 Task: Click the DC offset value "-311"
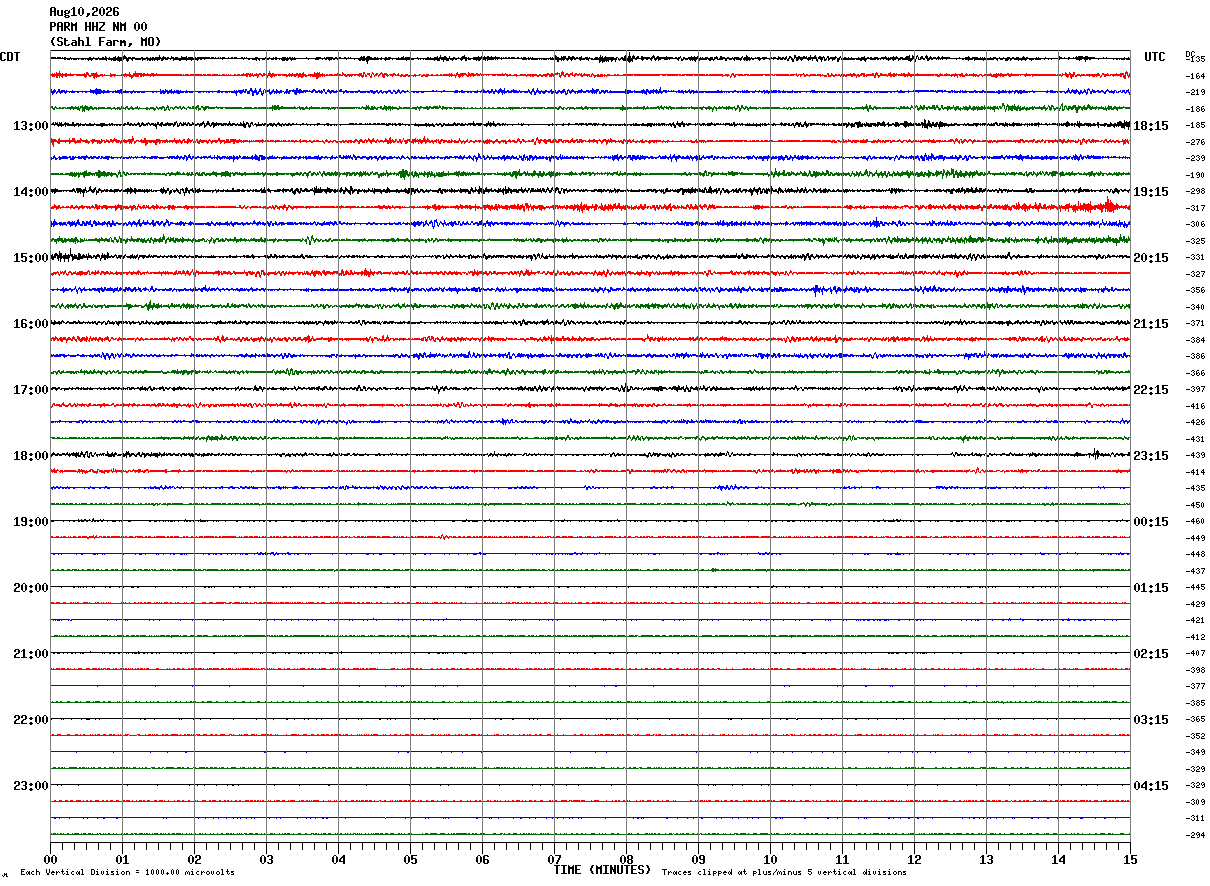tap(1195, 818)
